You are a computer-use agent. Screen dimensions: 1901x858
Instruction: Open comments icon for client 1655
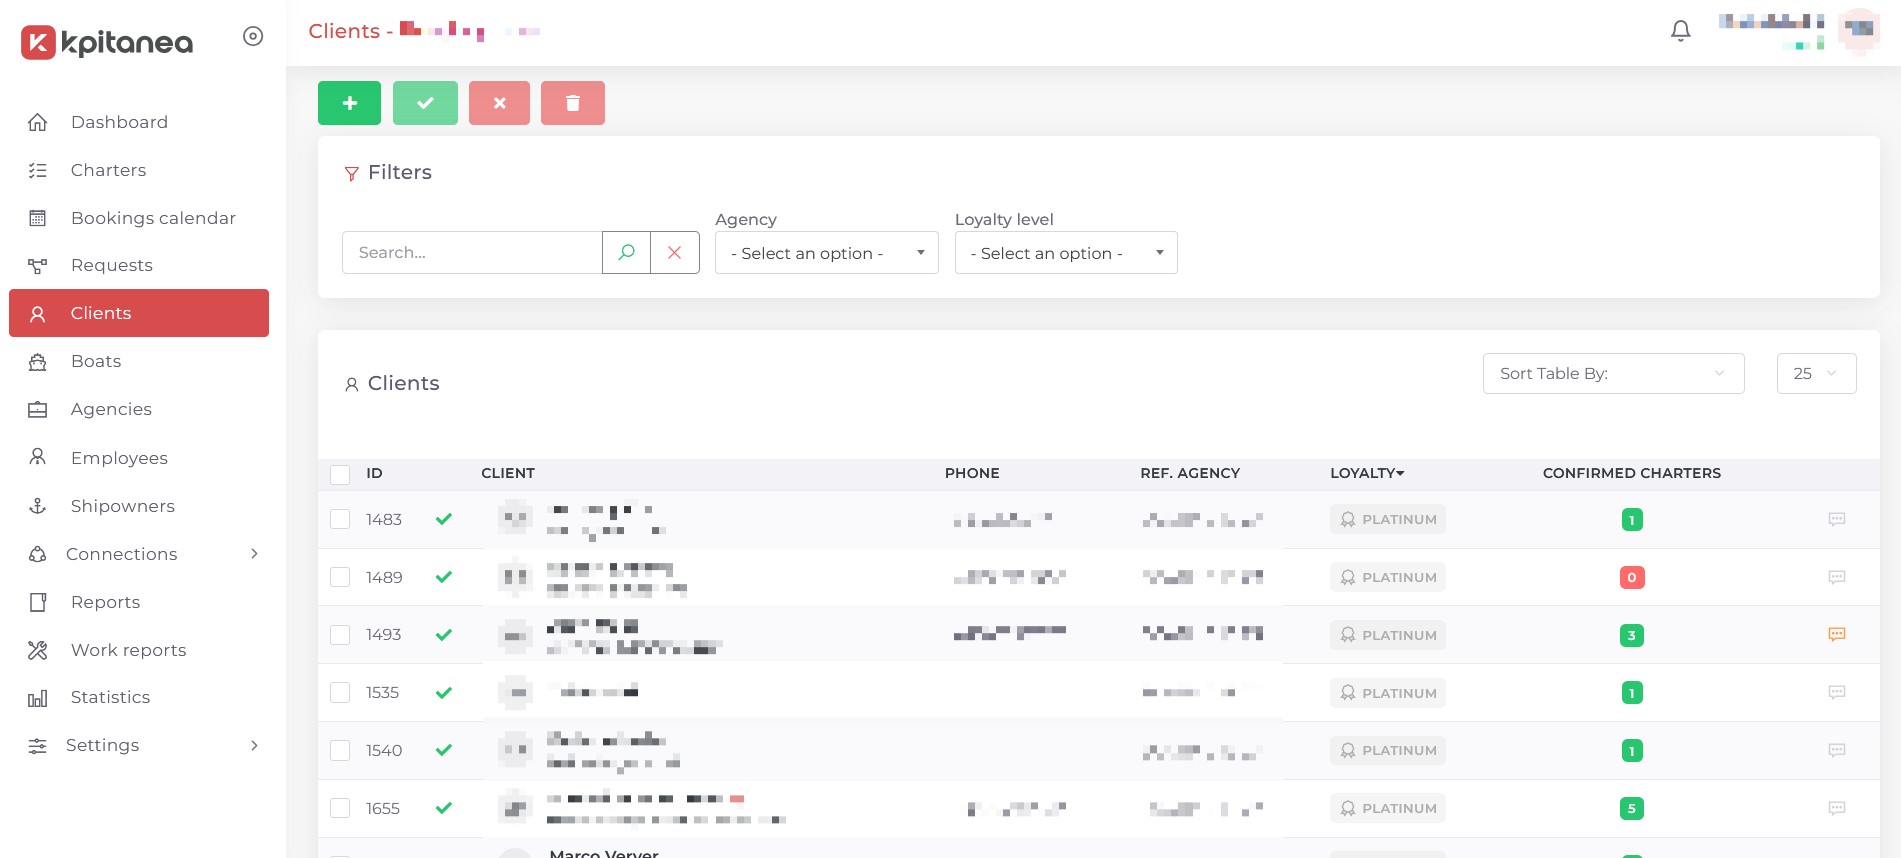pos(1837,808)
